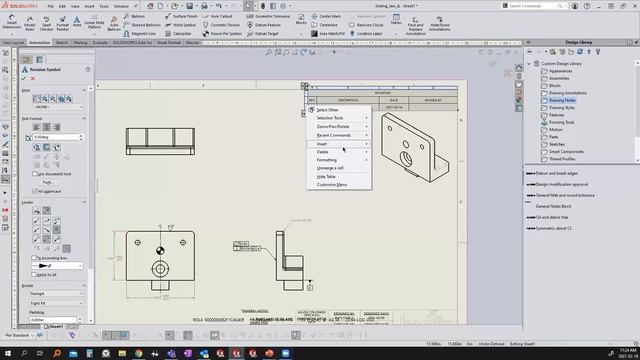
Task: Click the Font button
Action: coord(47,182)
